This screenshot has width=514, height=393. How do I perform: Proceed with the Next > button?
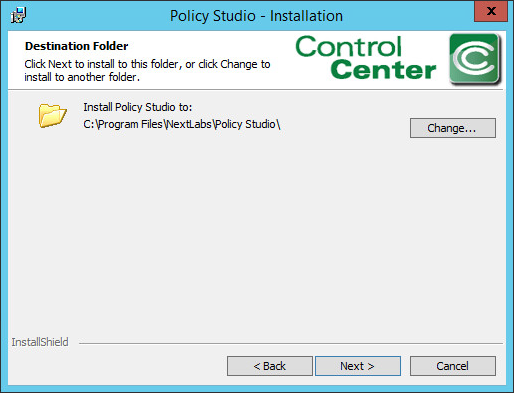point(358,366)
